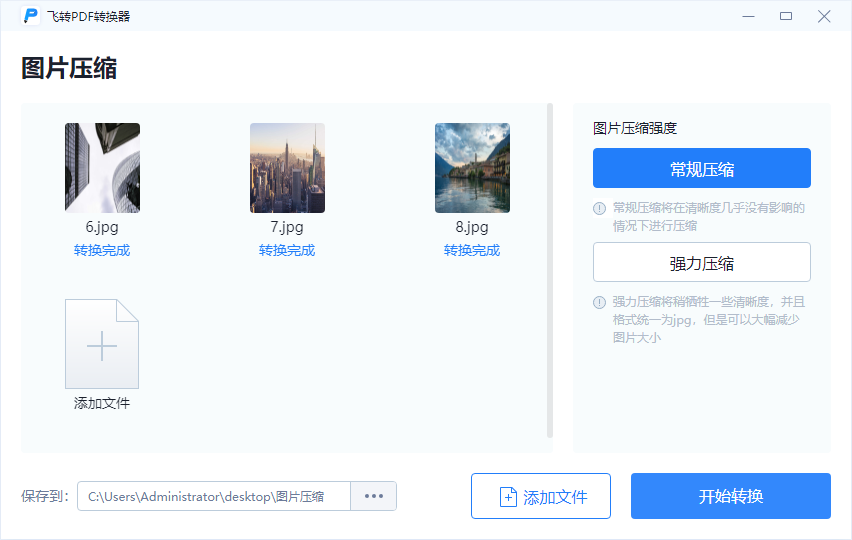
Task: Click the 8.jpg file name
Action: [x=472, y=227]
